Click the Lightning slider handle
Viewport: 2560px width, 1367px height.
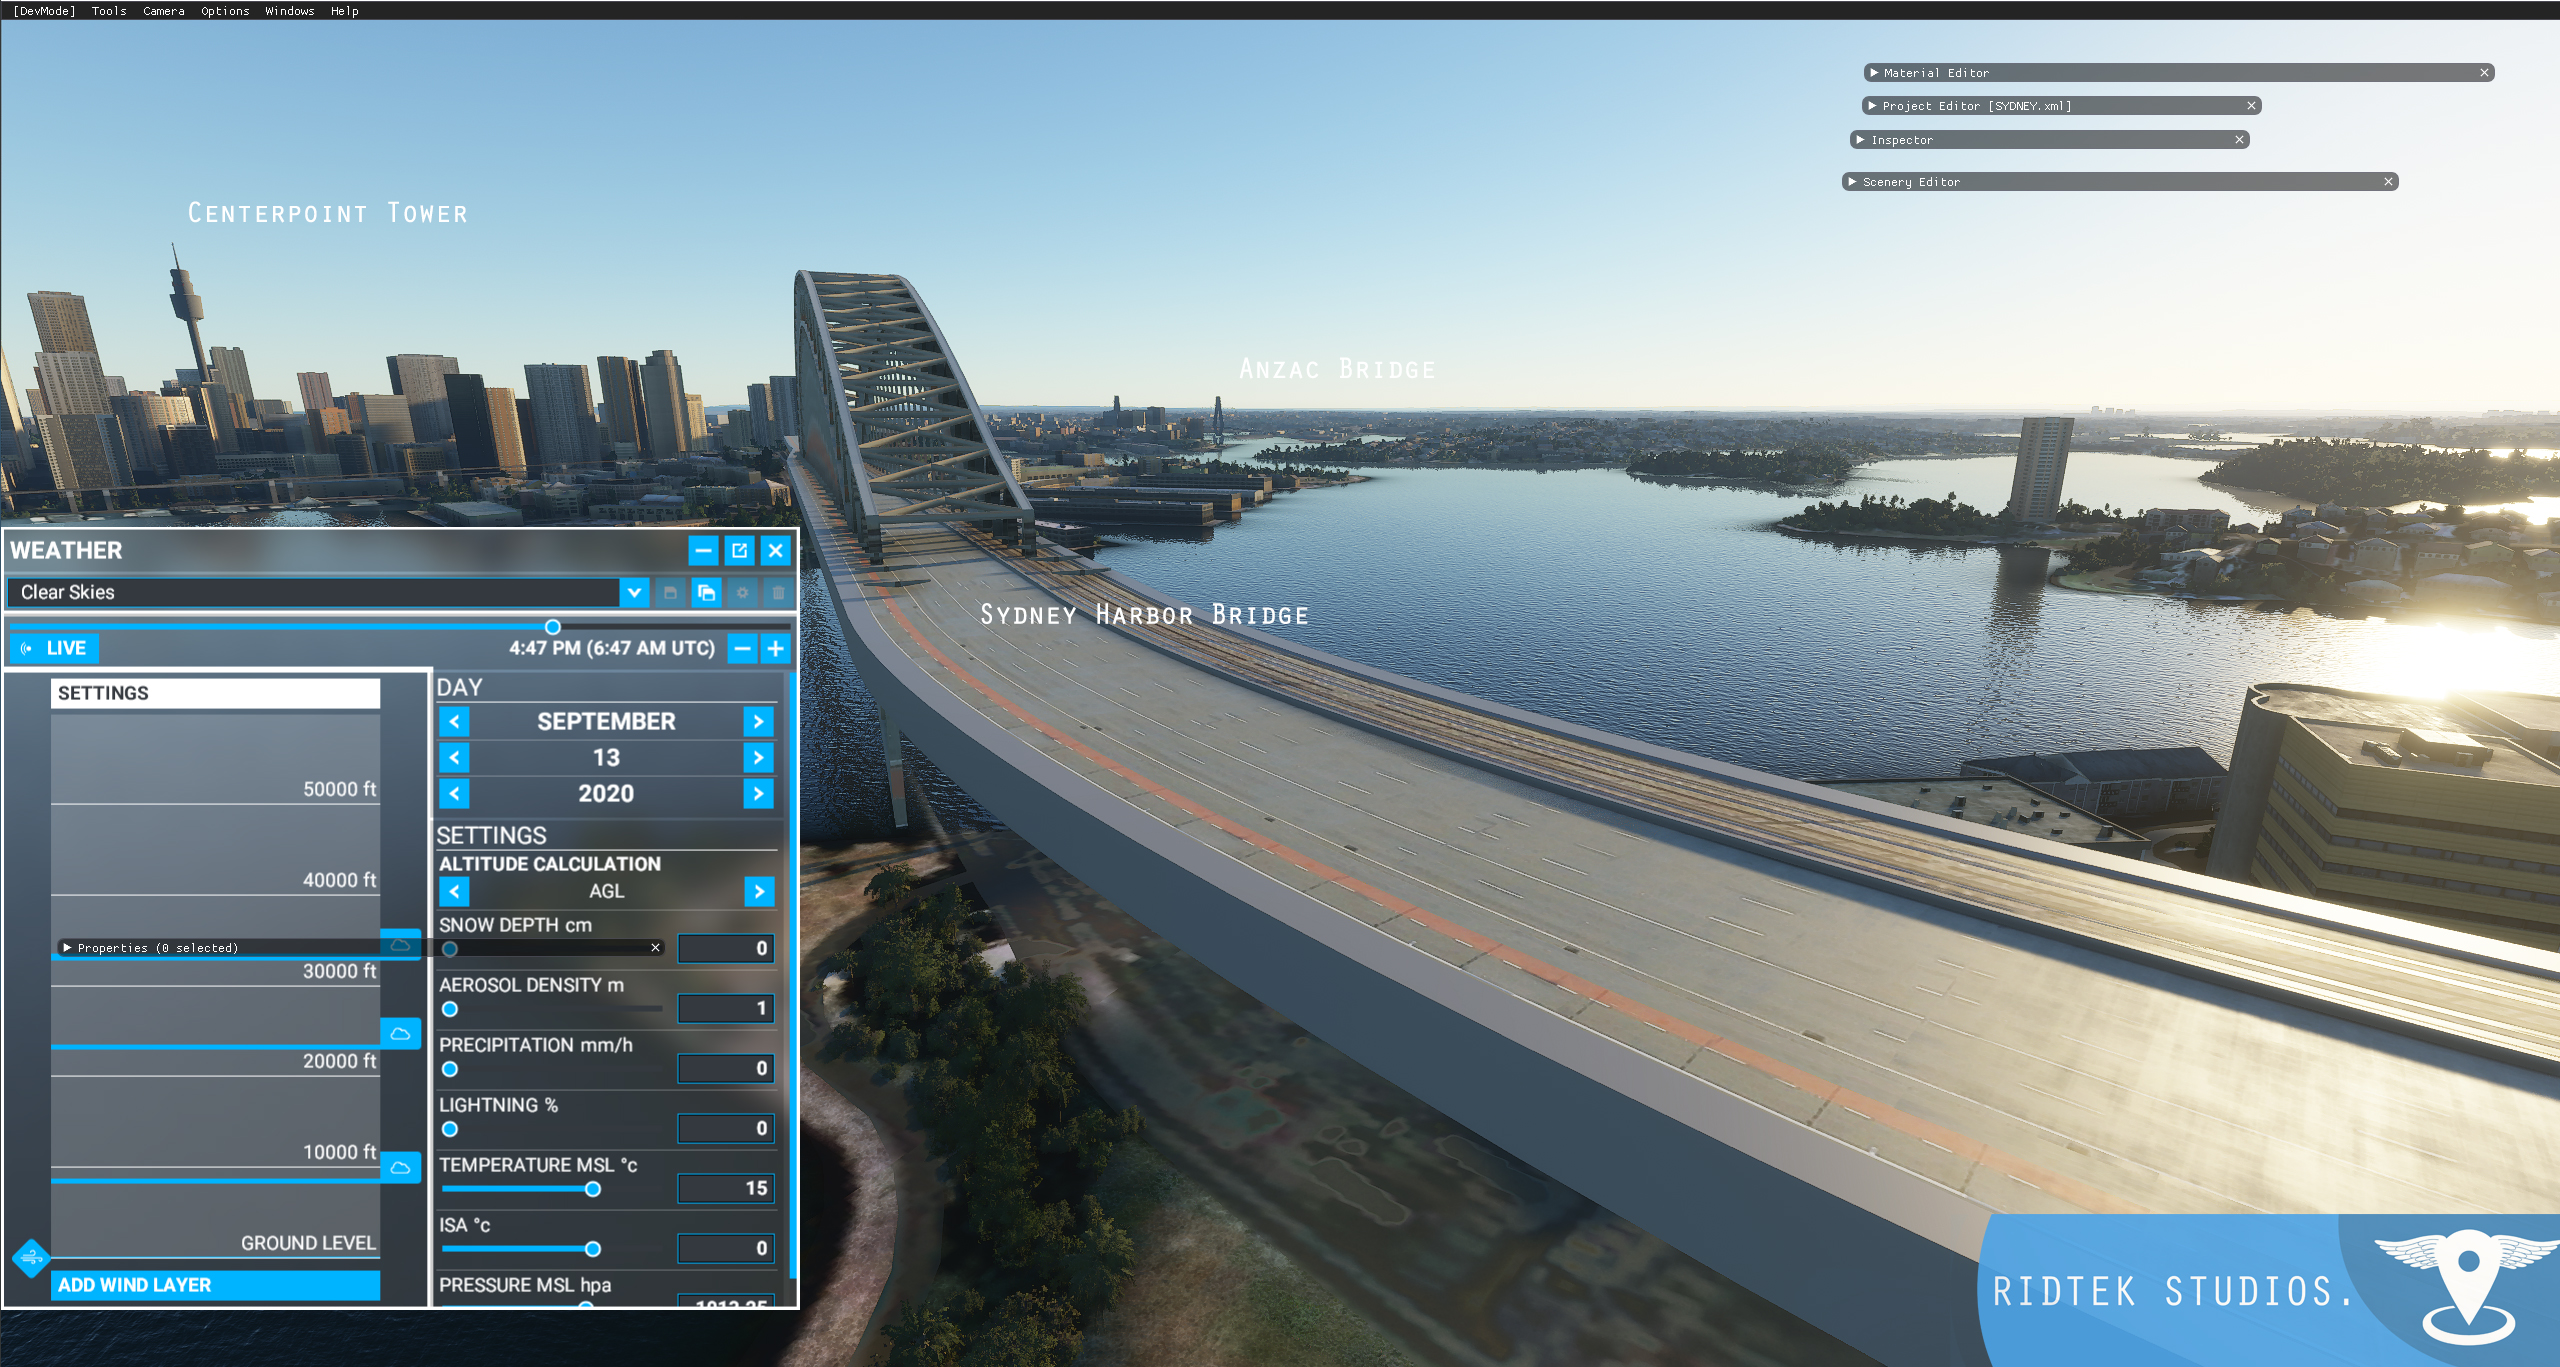click(450, 1129)
